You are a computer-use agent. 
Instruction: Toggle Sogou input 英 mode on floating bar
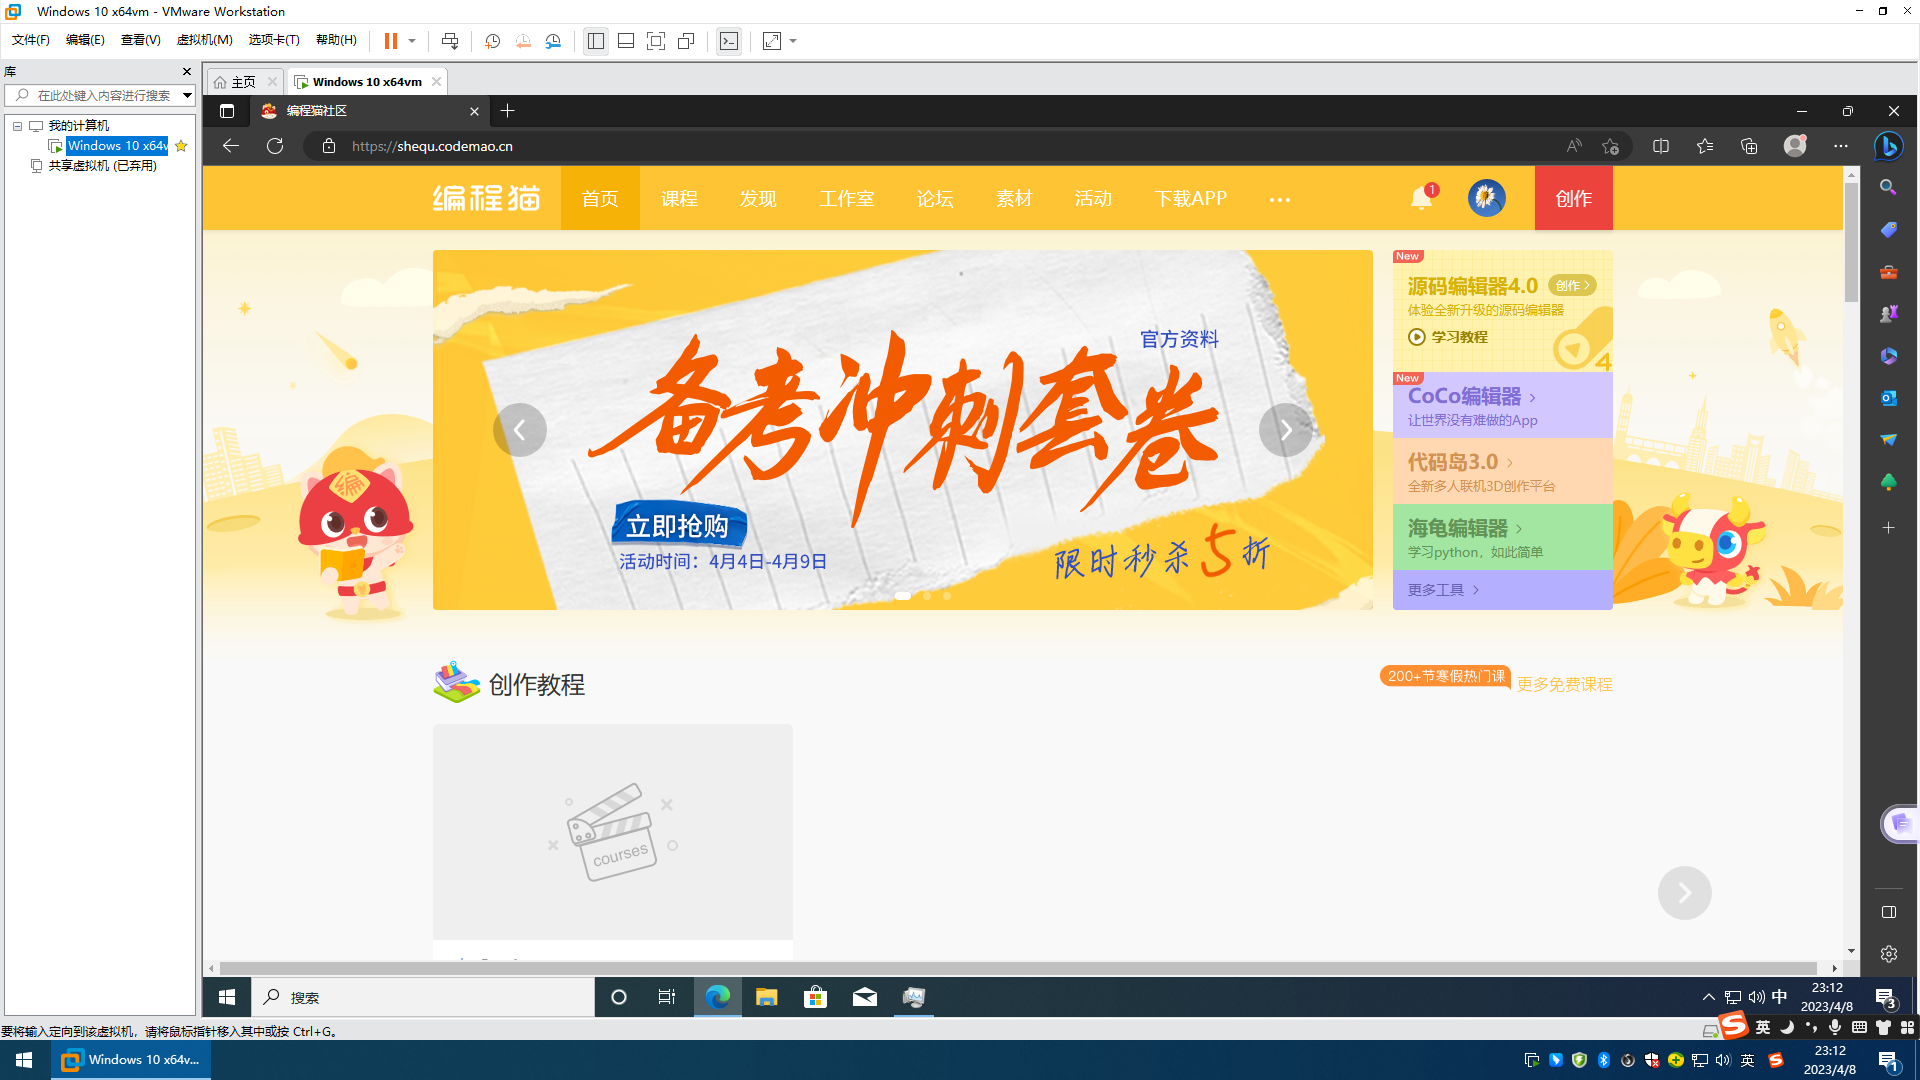point(1763,1027)
